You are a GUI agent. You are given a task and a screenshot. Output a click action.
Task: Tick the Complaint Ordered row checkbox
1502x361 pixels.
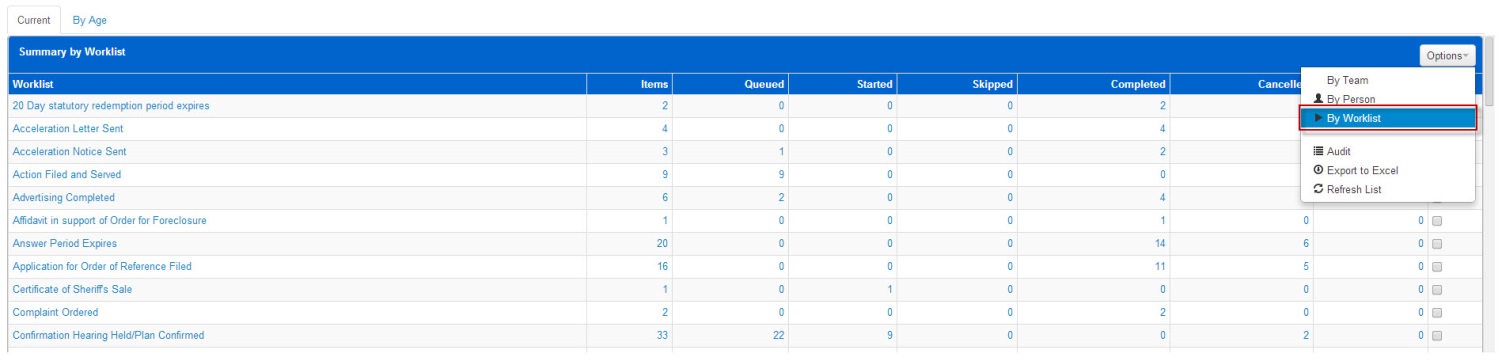(x=1437, y=312)
